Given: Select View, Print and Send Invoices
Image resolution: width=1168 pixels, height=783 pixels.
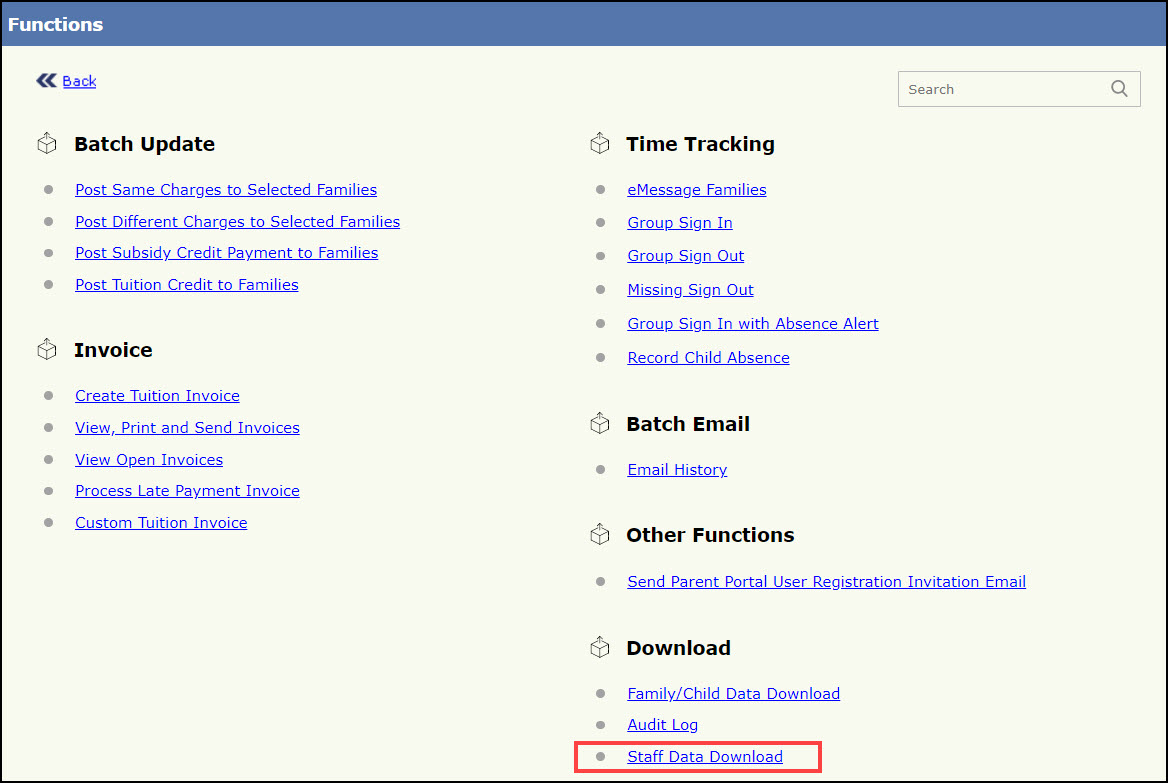Looking at the screenshot, I should pyautogui.click(x=187, y=428).
